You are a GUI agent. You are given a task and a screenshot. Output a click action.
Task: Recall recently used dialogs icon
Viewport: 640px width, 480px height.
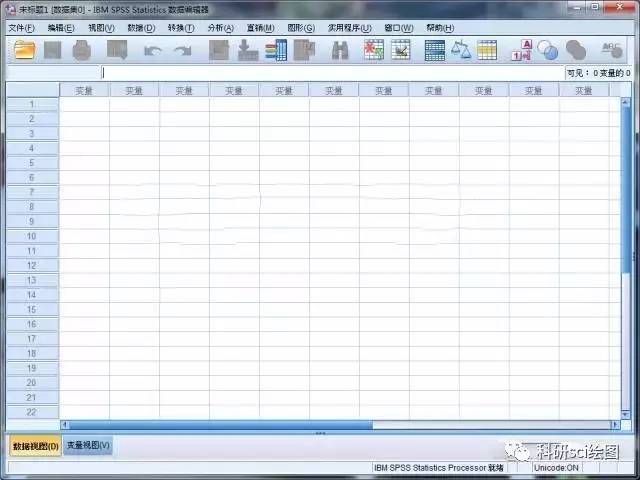(x=117, y=50)
